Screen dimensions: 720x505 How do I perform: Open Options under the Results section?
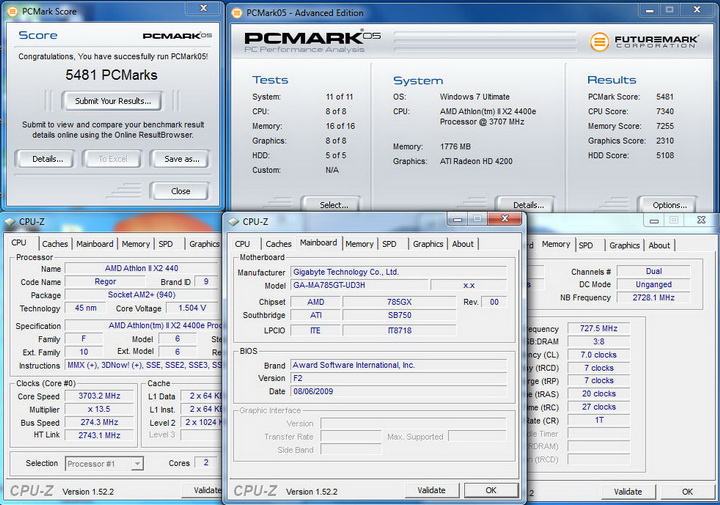(x=669, y=205)
